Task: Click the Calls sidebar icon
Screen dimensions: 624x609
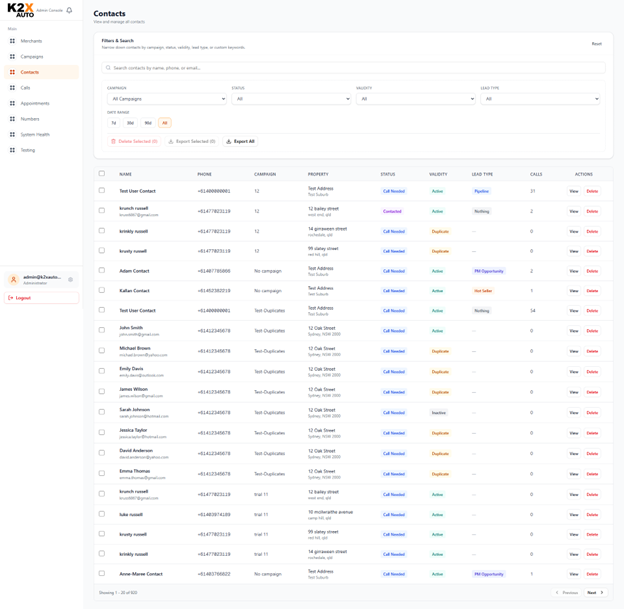Action: coord(12,88)
